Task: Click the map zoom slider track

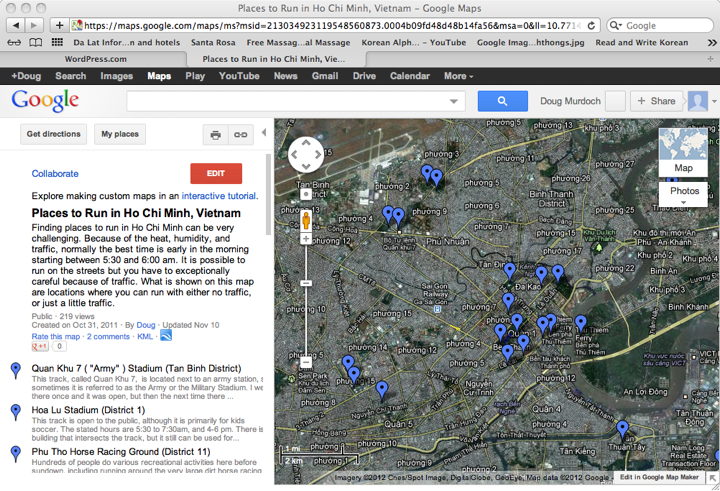Action: click(306, 300)
